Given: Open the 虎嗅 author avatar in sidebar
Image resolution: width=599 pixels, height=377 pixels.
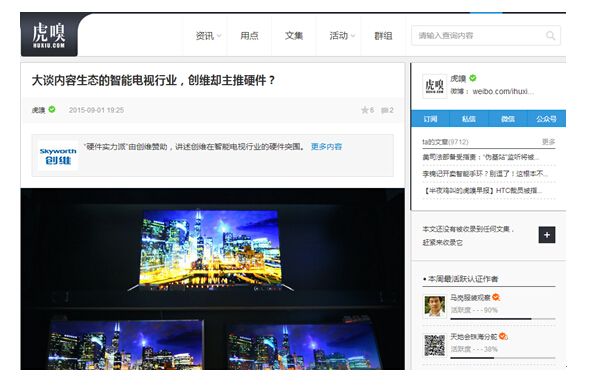Looking at the screenshot, I should (x=434, y=86).
